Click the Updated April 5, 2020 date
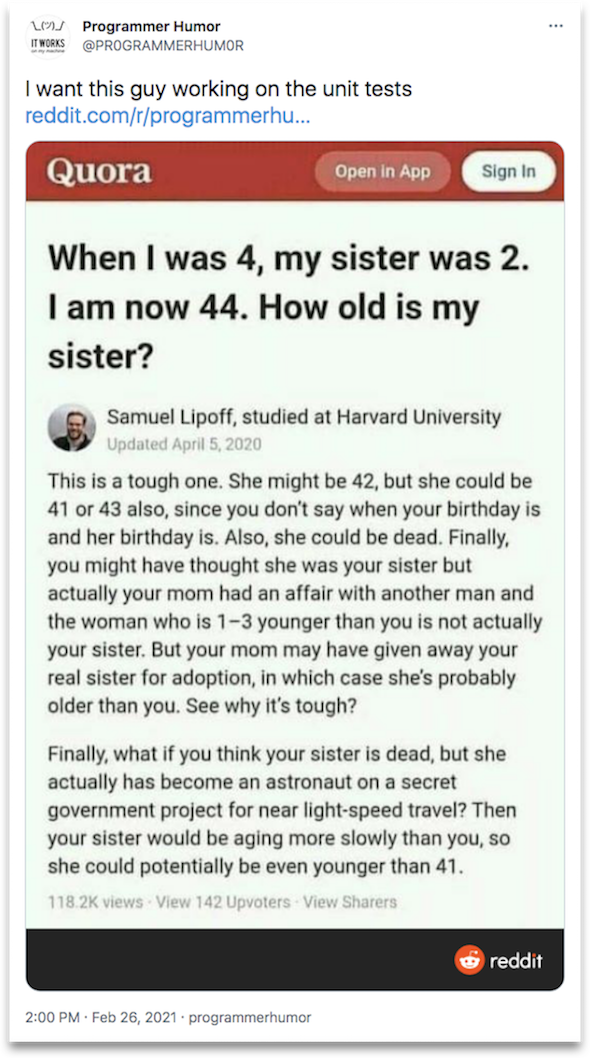Viewport: 590px width, 1058px height. pyautogui.click(x=184, y=444)
